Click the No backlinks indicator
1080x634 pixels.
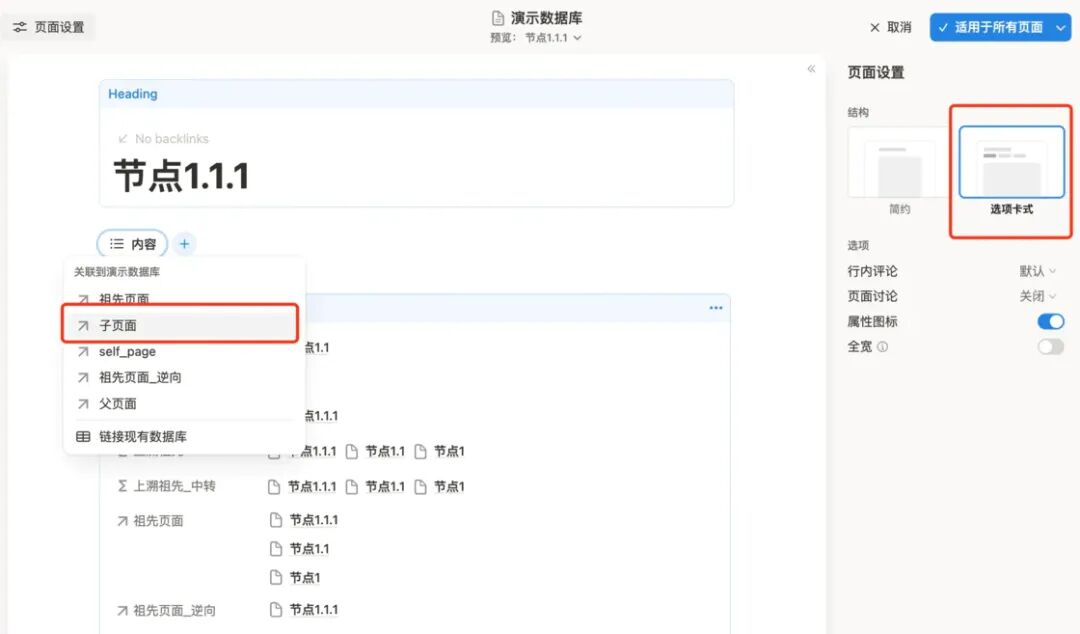click(163, 139)
